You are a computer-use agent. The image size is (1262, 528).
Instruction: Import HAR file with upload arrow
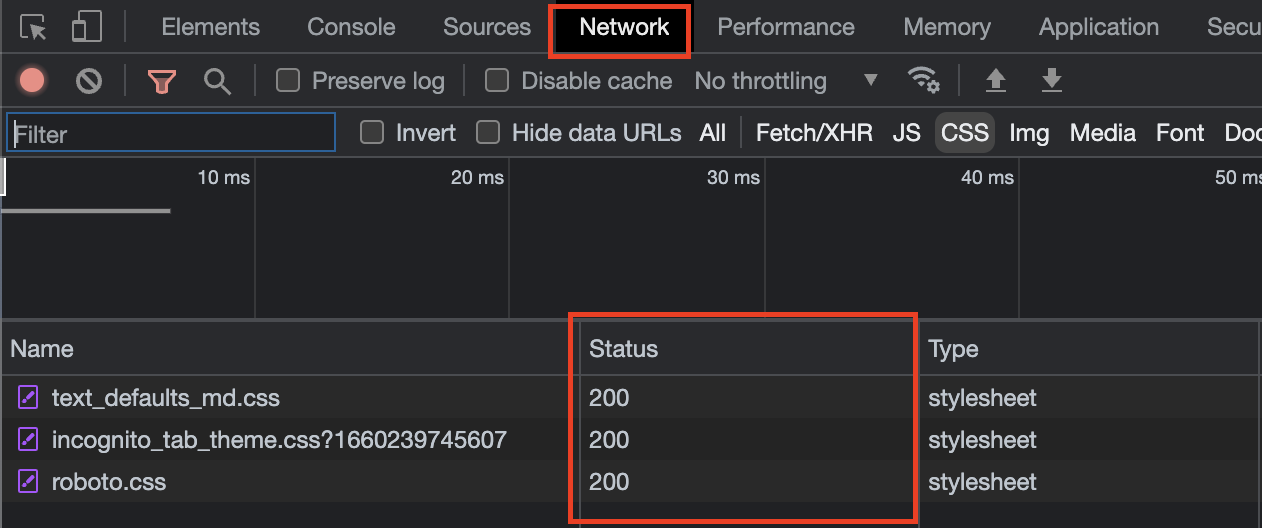pyautogui.click(x=995, y=80)
